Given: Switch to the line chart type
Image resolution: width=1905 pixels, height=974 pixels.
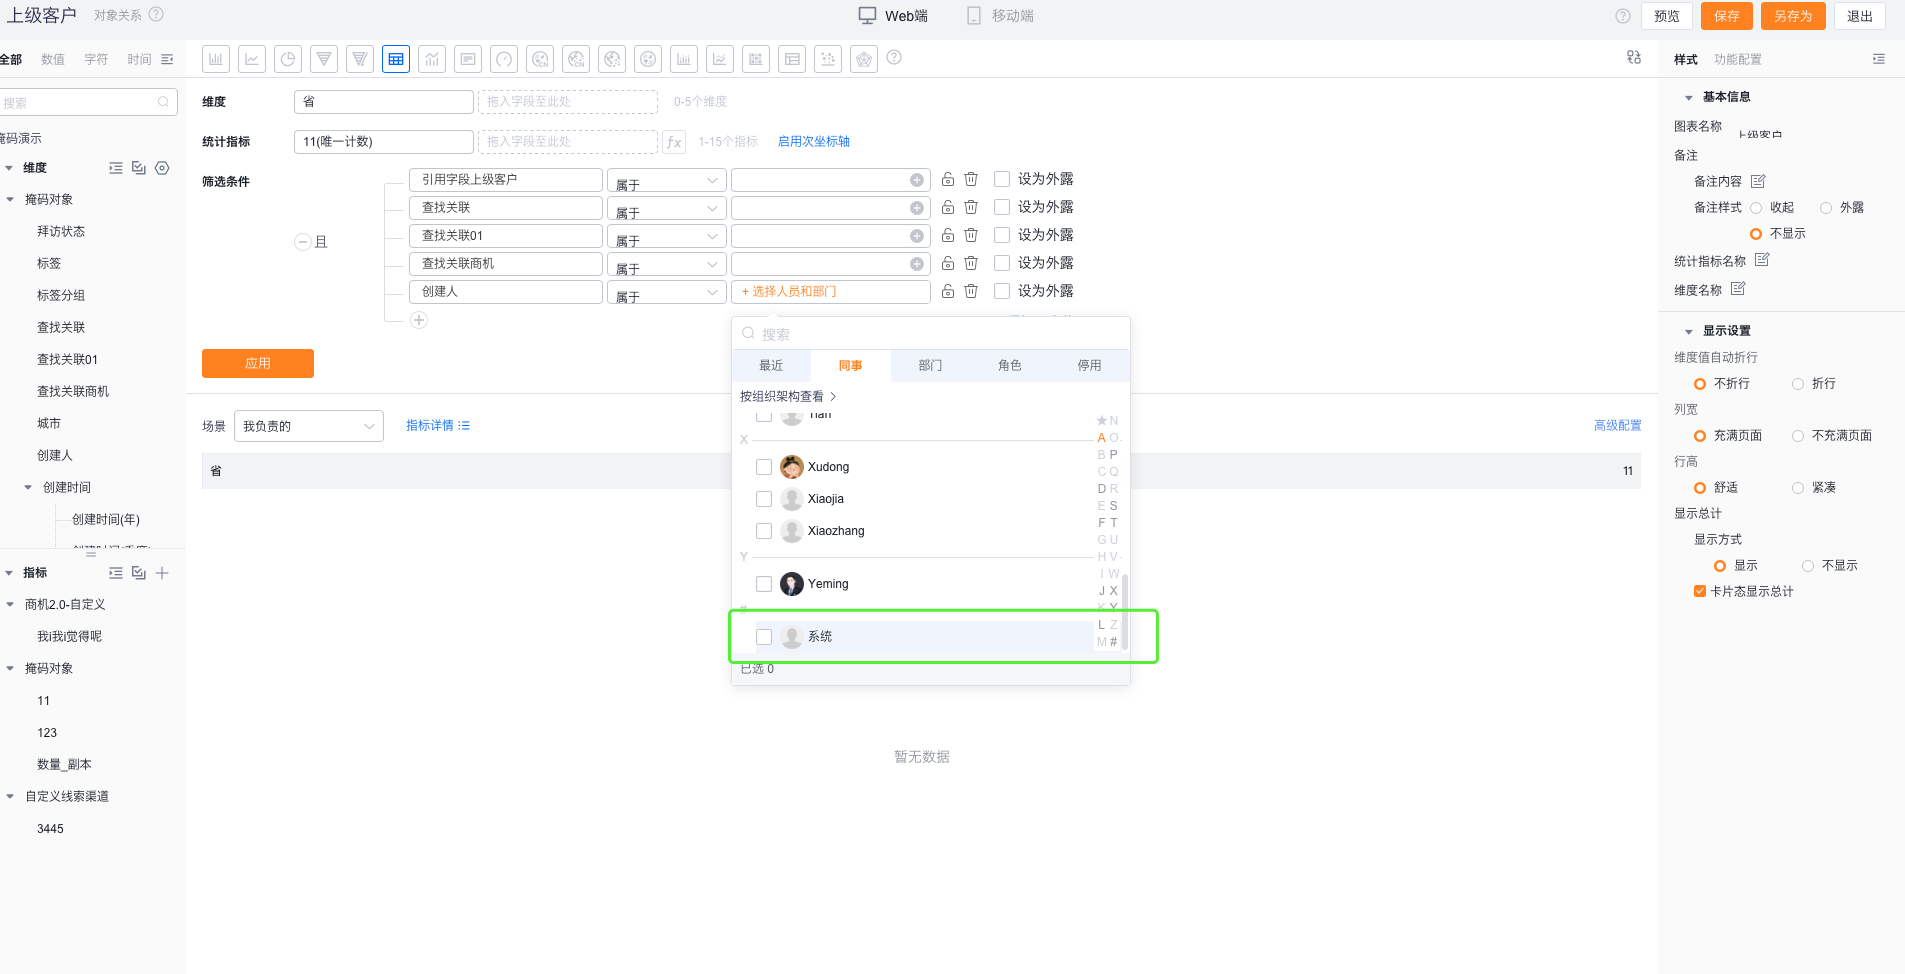Looking at the screenshot, I should 252,58.
